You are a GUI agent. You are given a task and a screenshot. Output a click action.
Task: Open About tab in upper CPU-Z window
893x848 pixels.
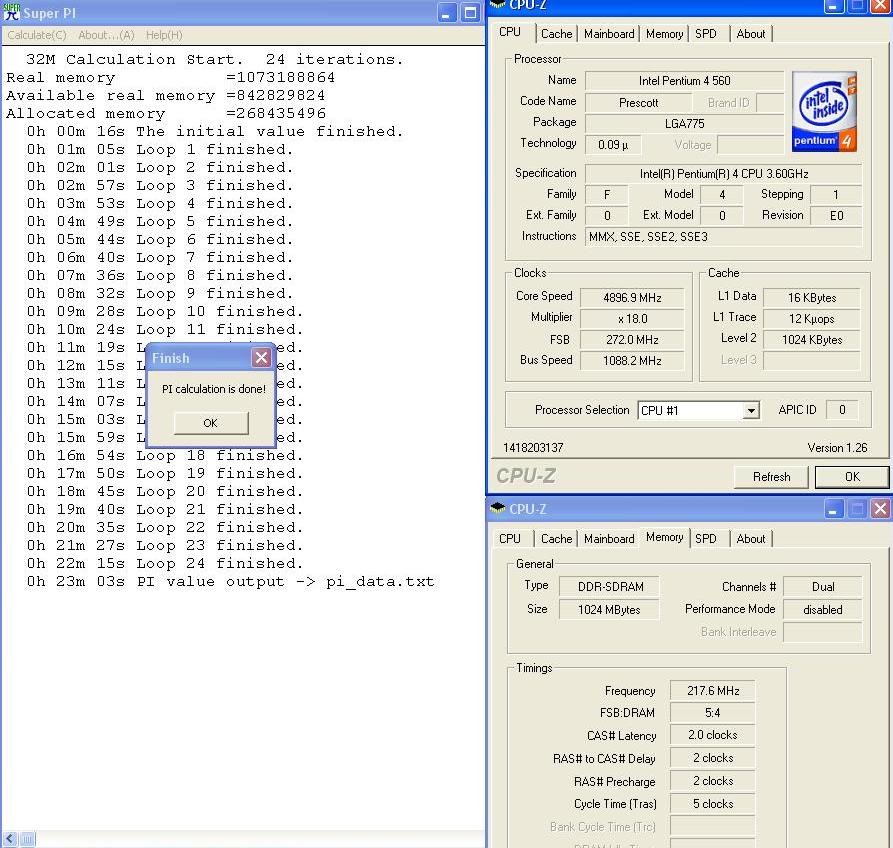tap(751, 34)
